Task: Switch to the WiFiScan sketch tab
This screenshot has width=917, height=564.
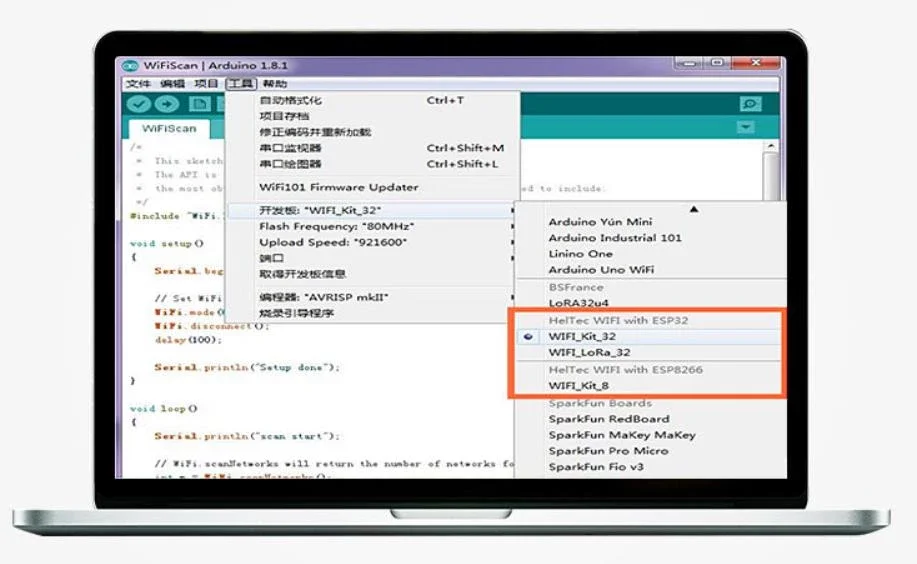Action: pos(169,128)
